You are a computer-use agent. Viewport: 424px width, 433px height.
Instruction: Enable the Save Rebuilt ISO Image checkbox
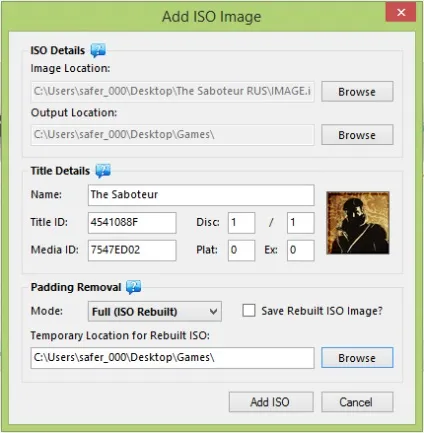(249, 310)
